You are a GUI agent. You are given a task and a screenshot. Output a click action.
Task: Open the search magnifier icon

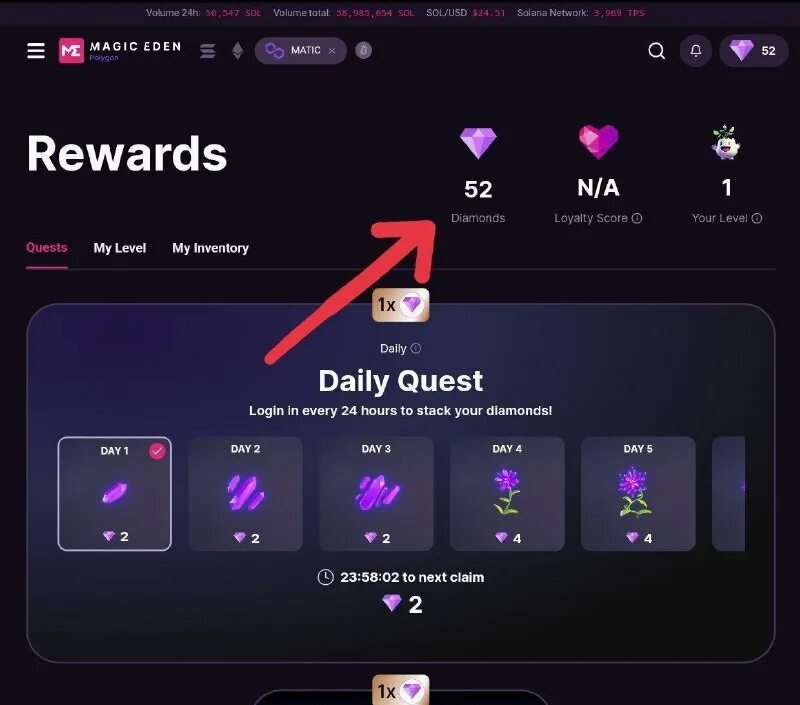pos(656,51)
